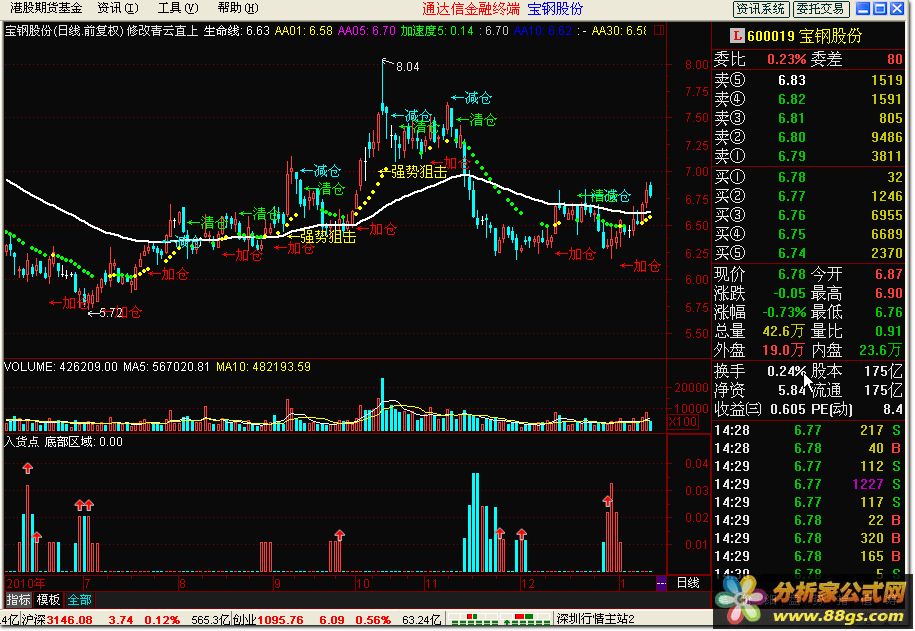915x631 pixels.
Task: Select the 14:29 trade with volume 165
Action: [x=808, y=556]
